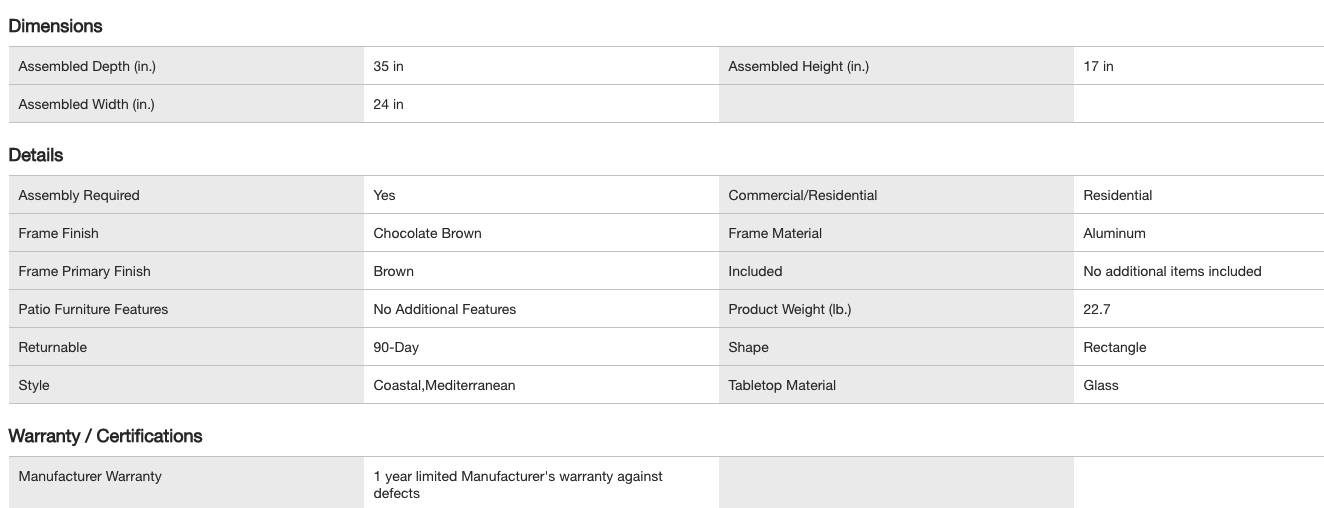Click the Product Weight (lb.) label
1324x508 pixels.
point(789,309)
